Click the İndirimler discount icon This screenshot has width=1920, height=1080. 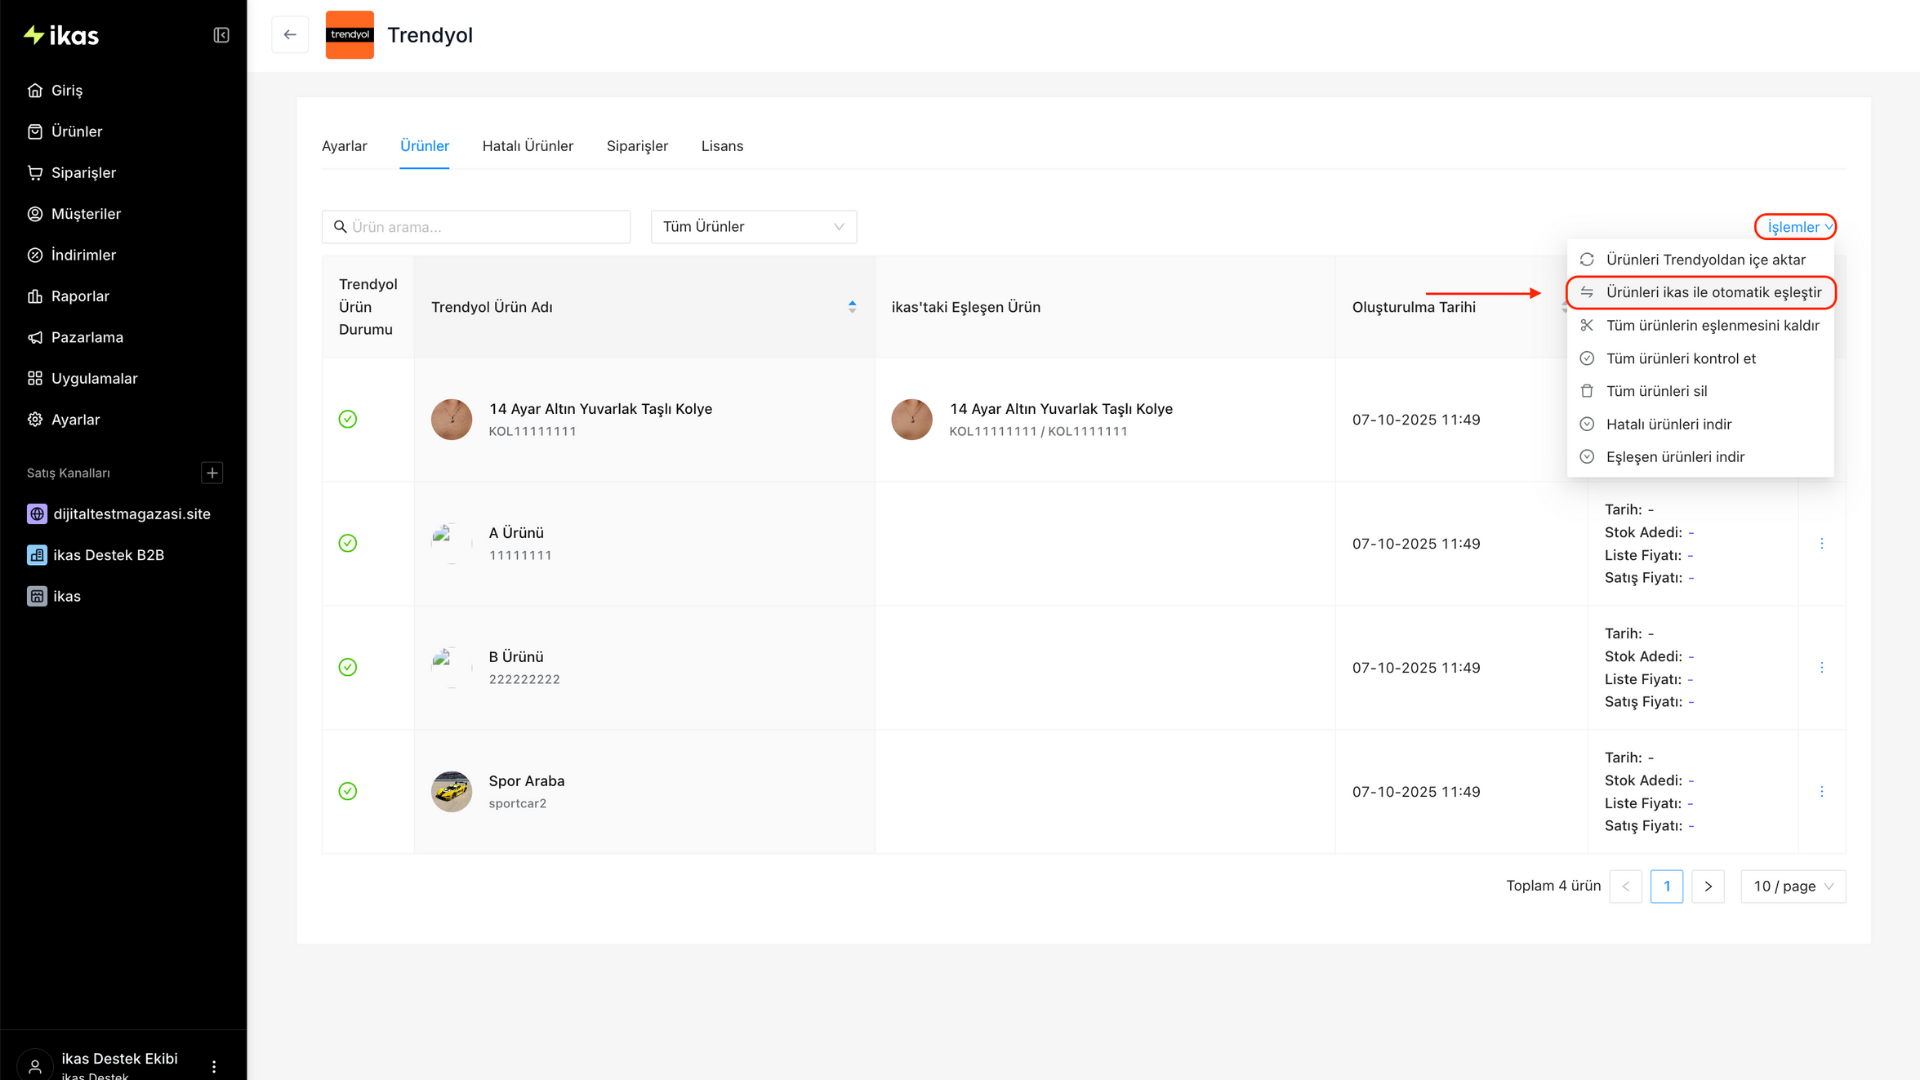[35, 255]
